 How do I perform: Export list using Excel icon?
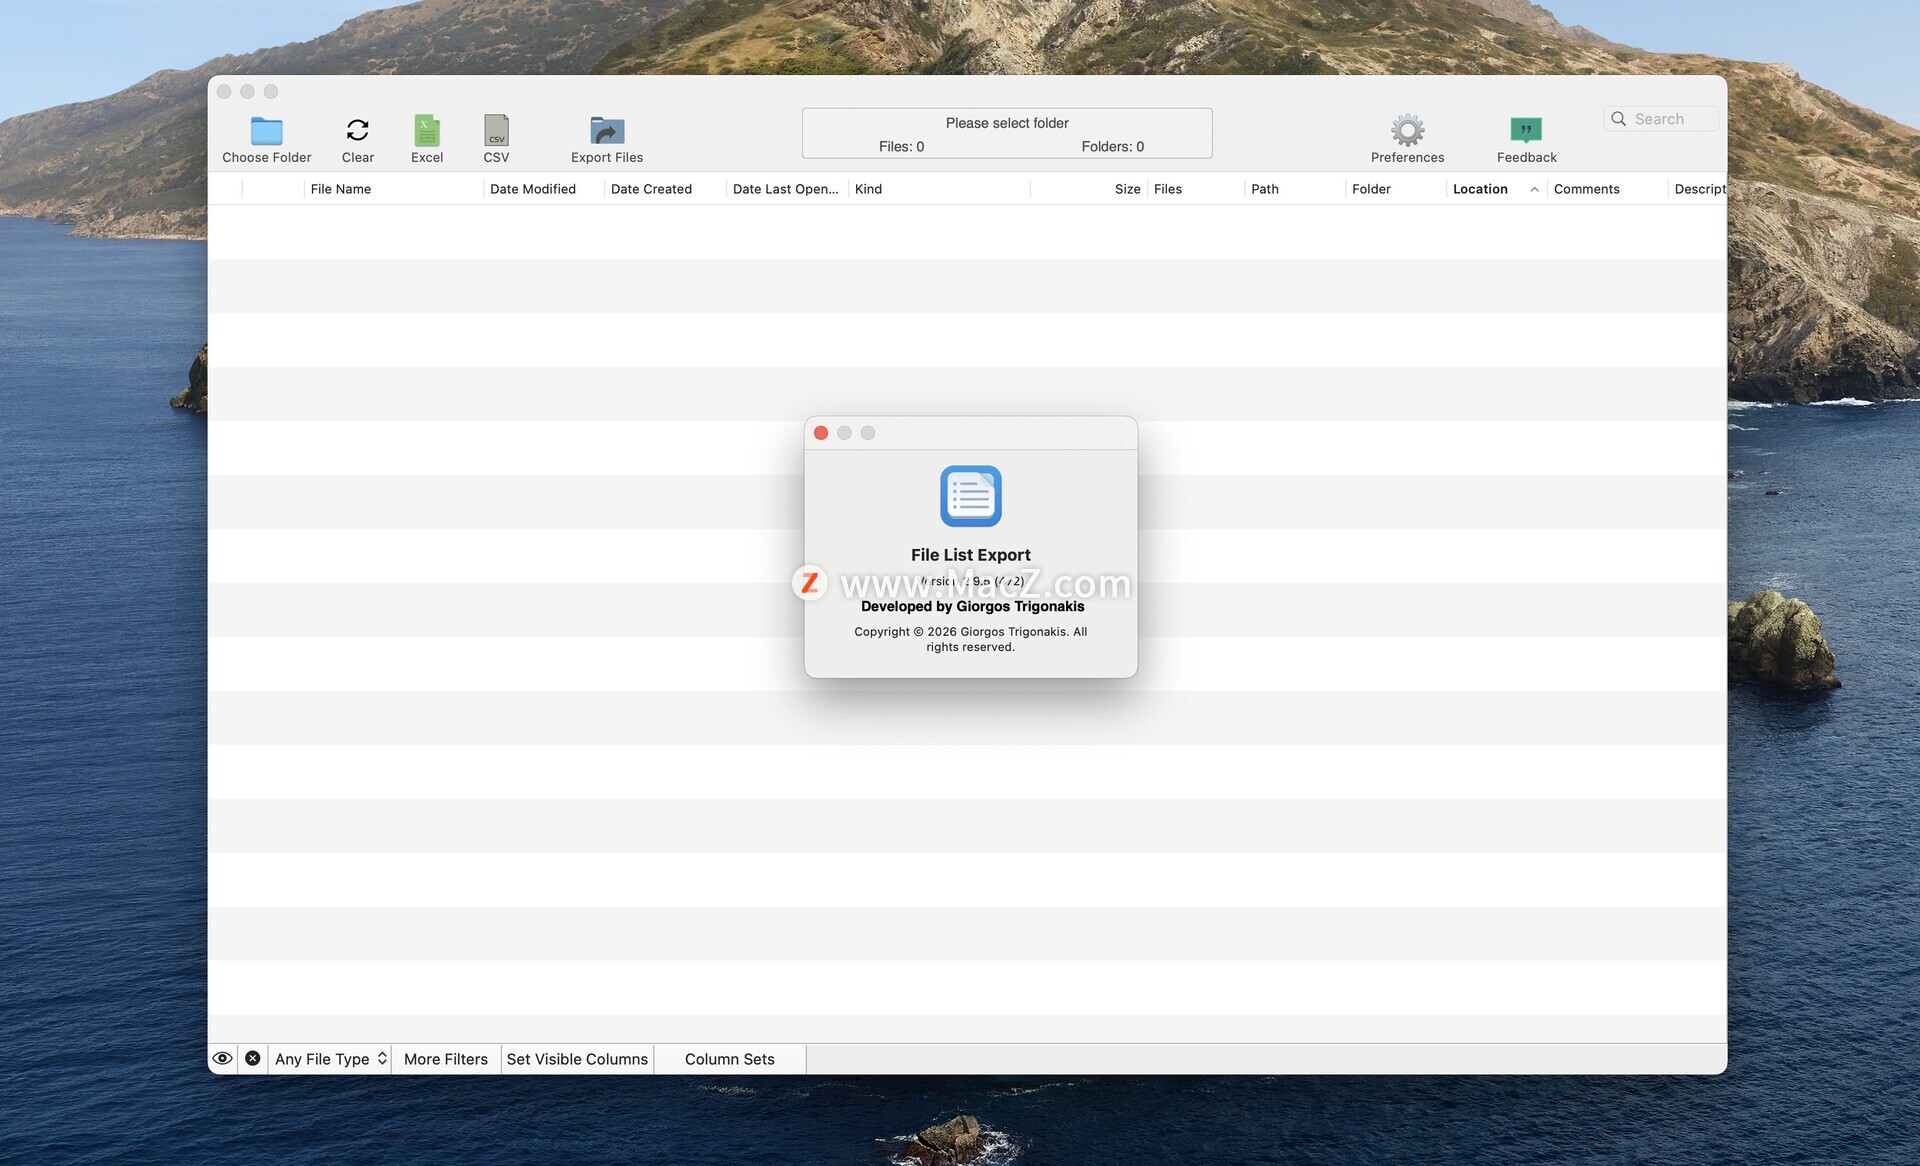point(427,131)
